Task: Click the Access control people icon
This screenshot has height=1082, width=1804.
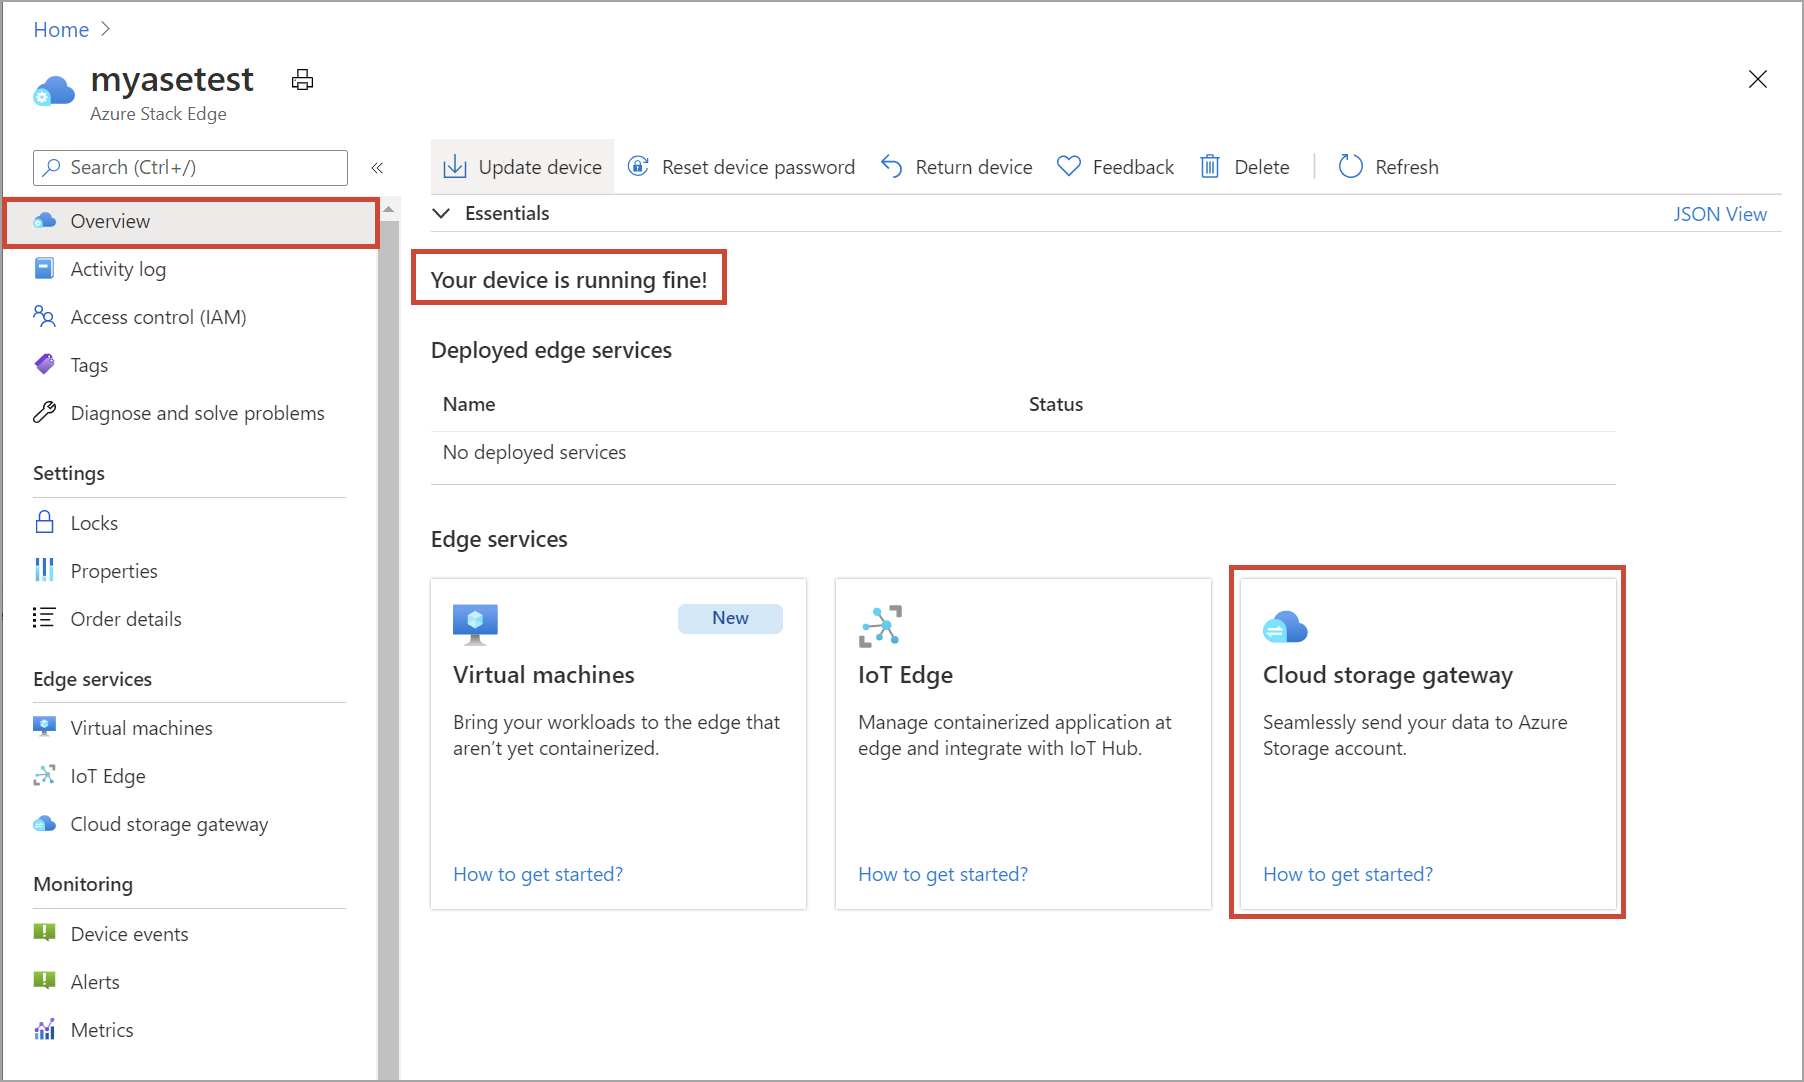Action: (44, 316)
